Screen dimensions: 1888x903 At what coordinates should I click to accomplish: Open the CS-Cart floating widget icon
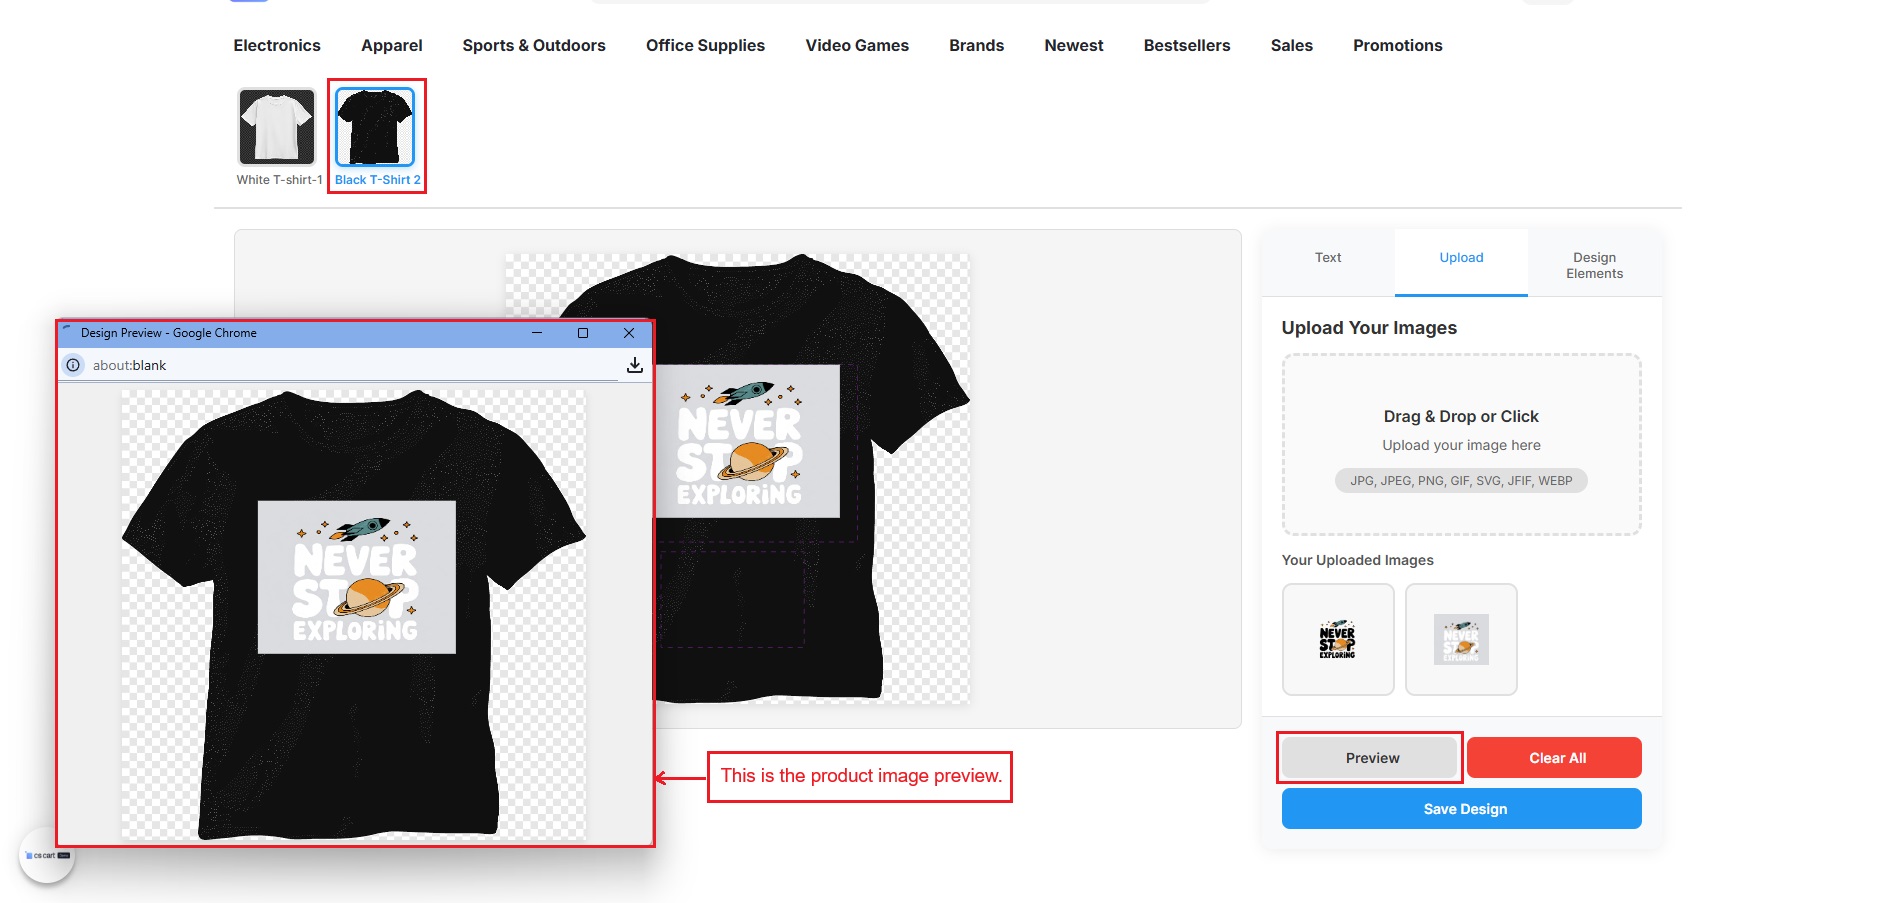click(x=47, y=856)
